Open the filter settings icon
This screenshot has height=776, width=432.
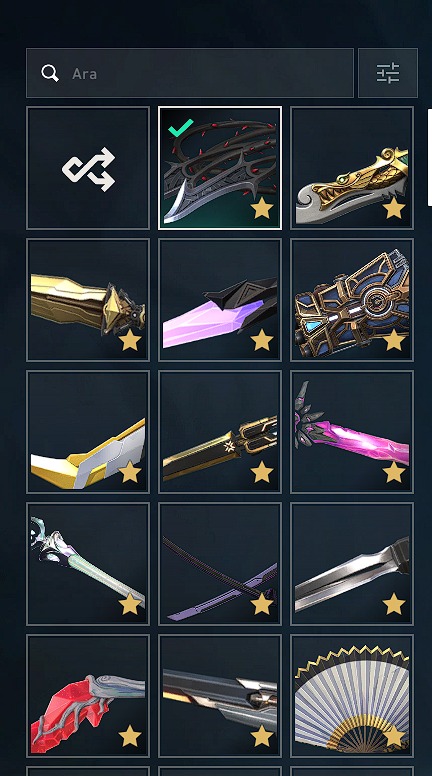pyautogui.click(x=387, y=73)
